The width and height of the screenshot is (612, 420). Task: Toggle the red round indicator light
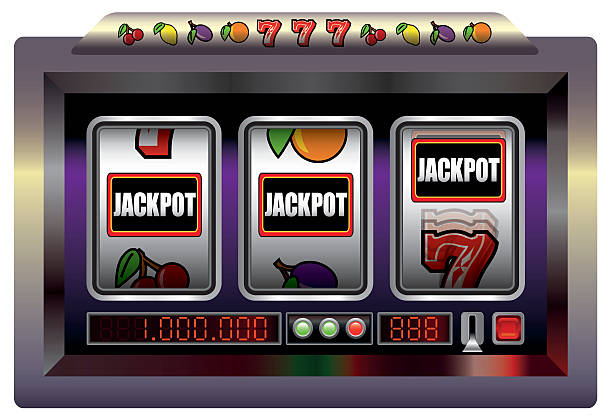point(356,328)
